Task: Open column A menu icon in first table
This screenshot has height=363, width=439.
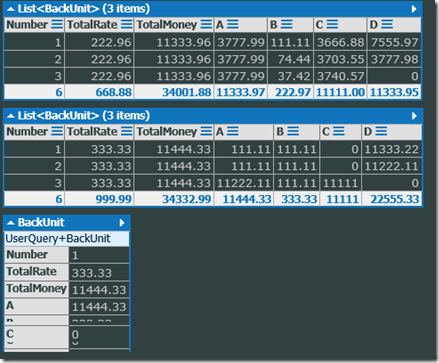Action: point(233,24)
